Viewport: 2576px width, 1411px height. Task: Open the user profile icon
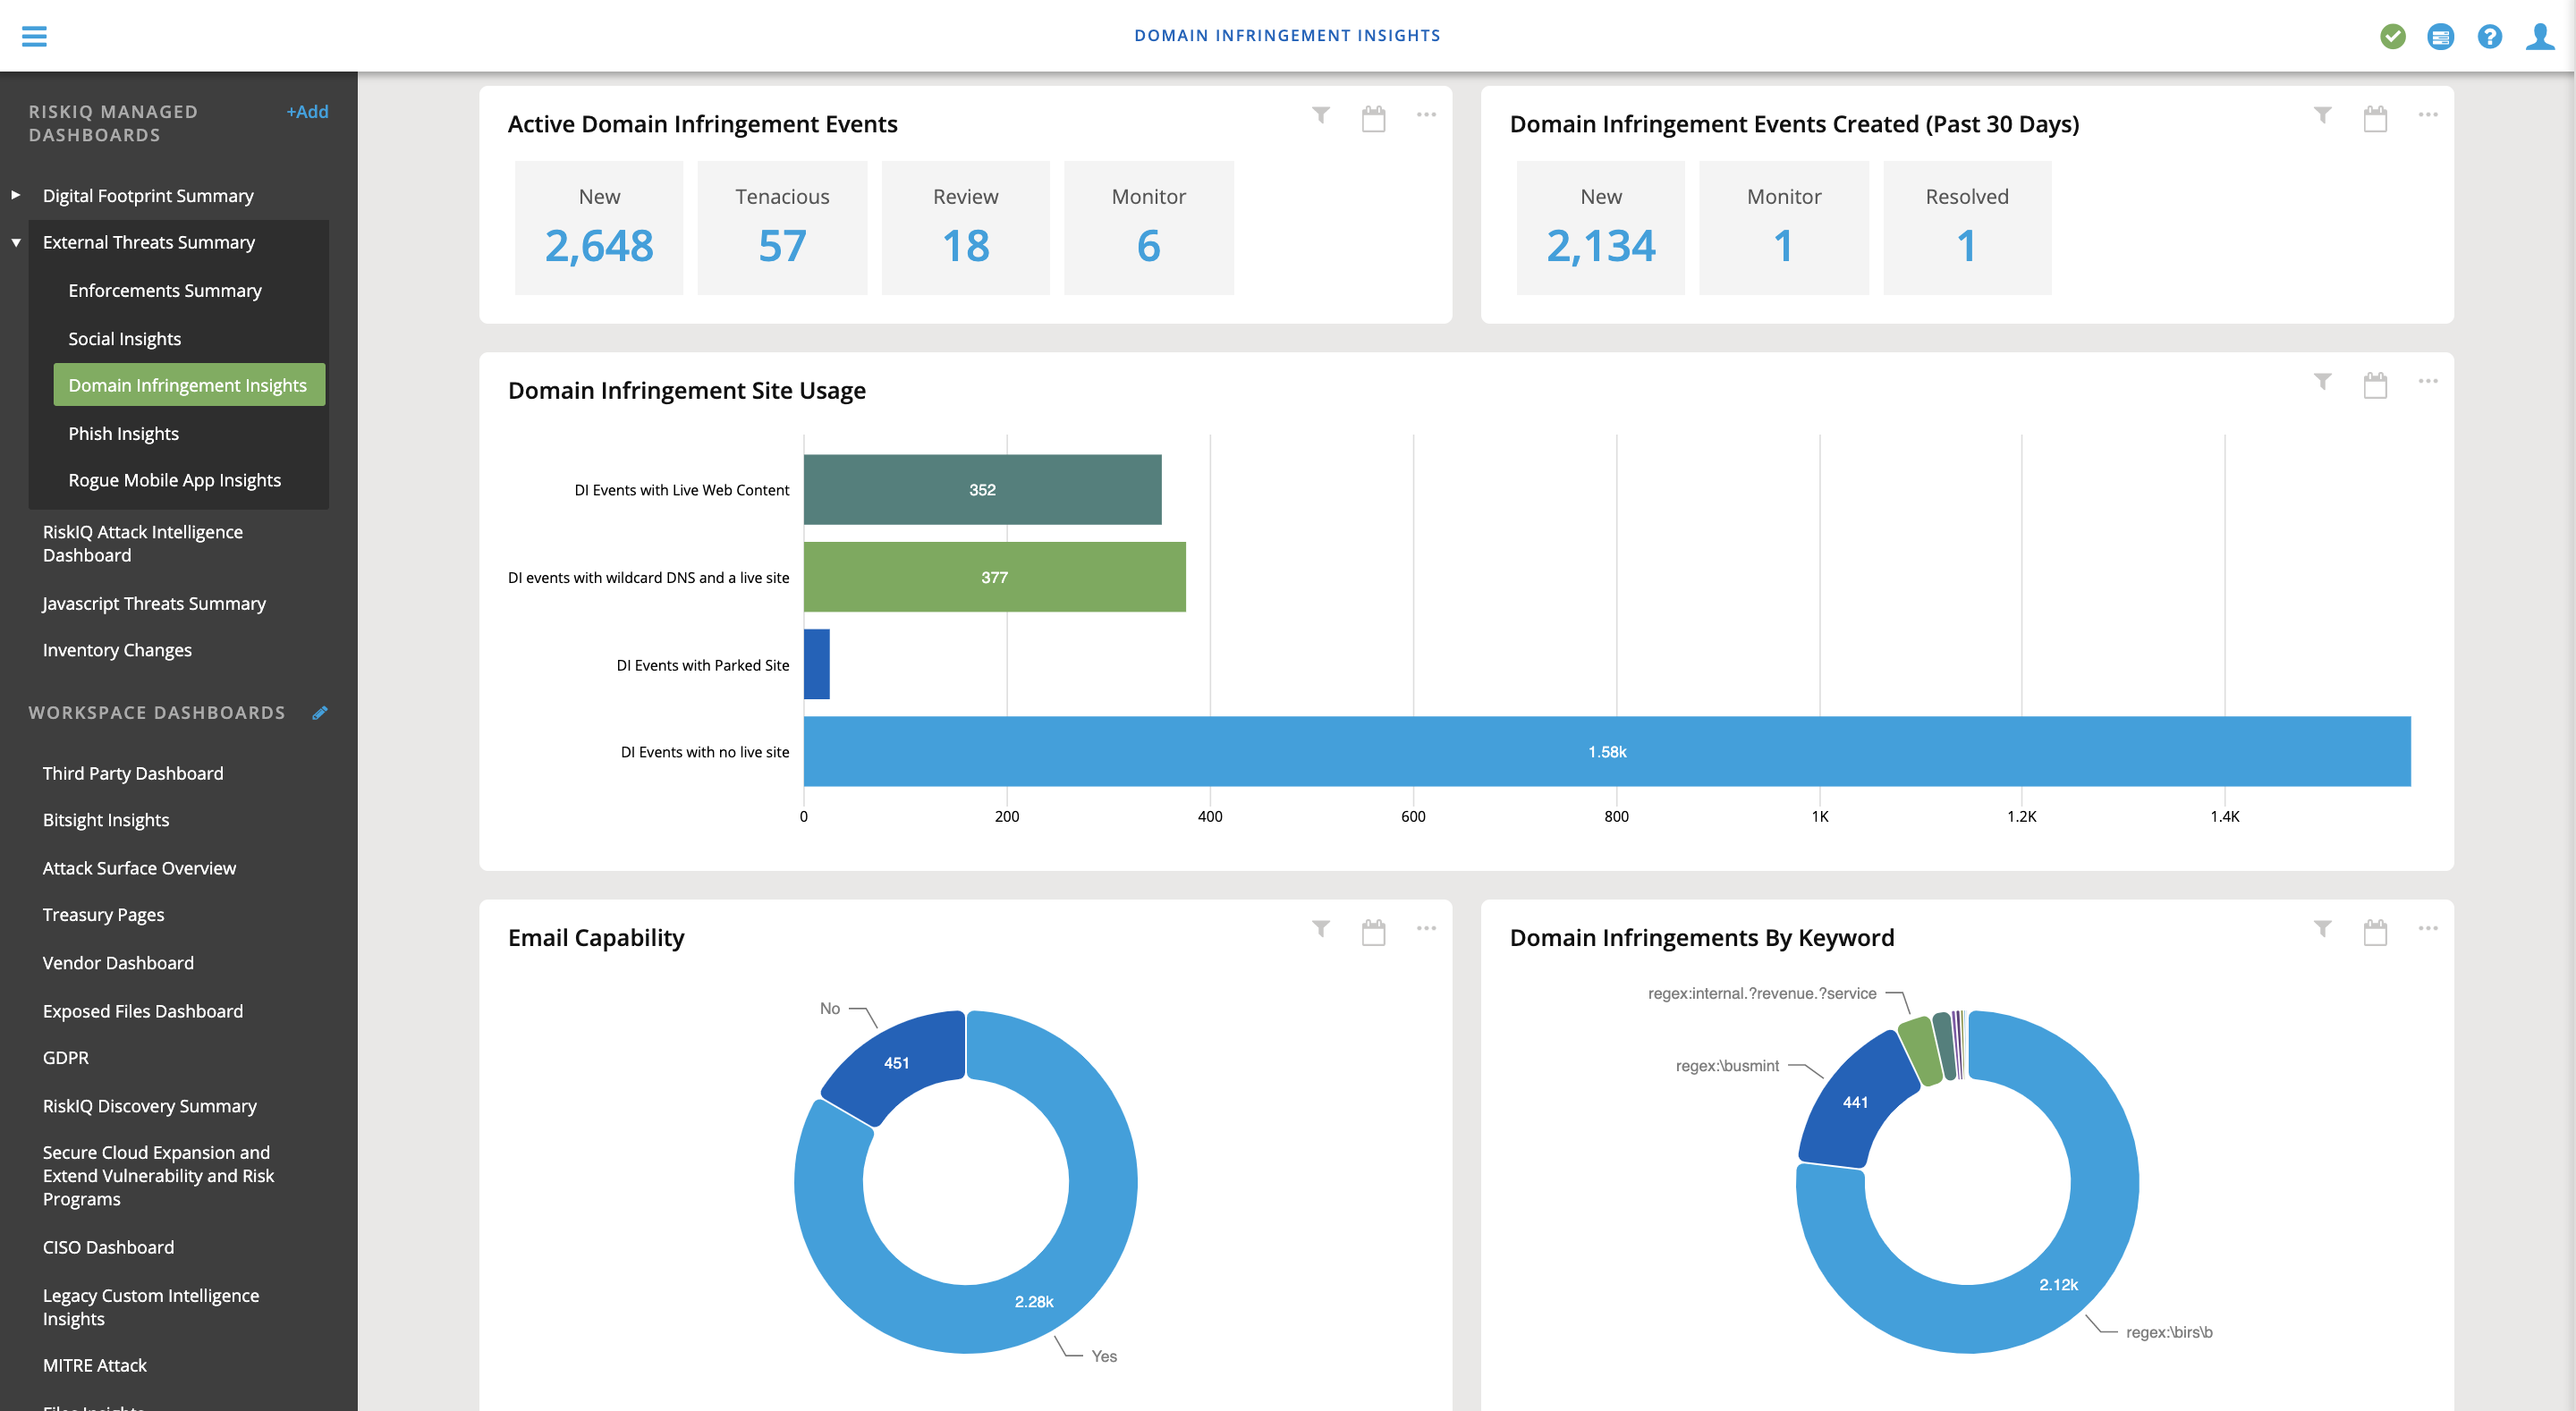(x=2539, y=36)
